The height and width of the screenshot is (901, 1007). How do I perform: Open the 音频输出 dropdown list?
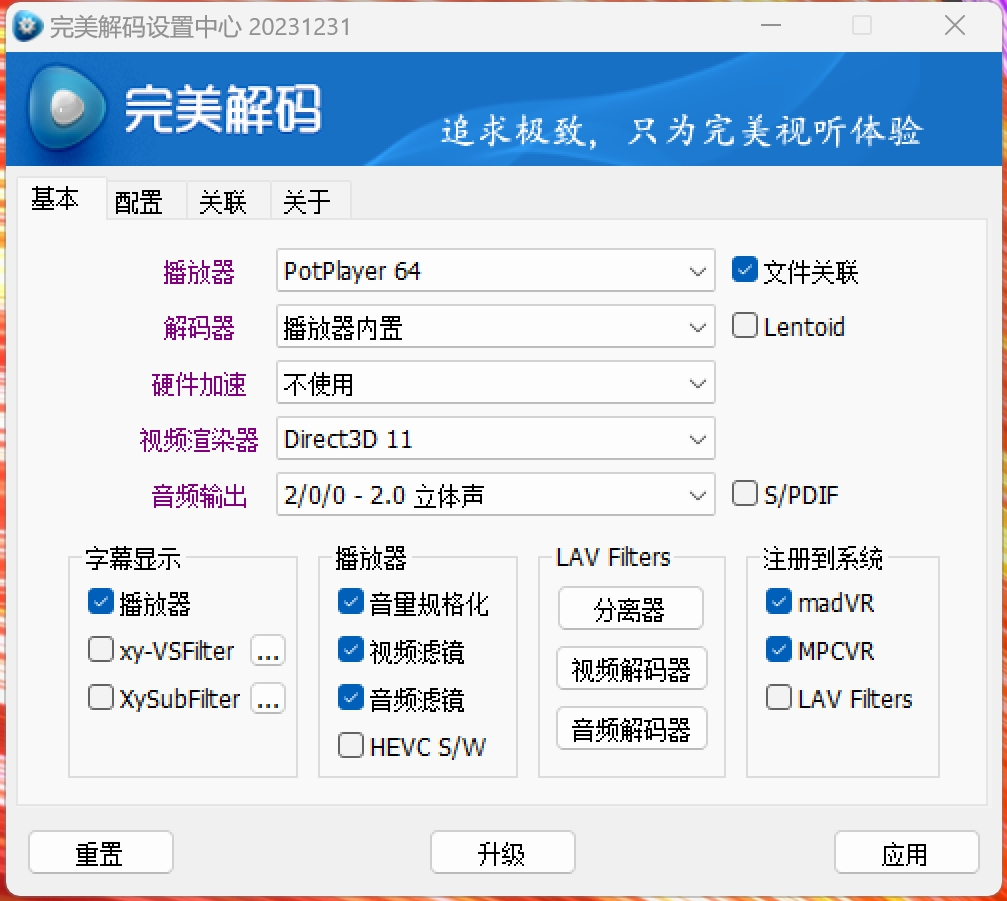click(496, 495)
